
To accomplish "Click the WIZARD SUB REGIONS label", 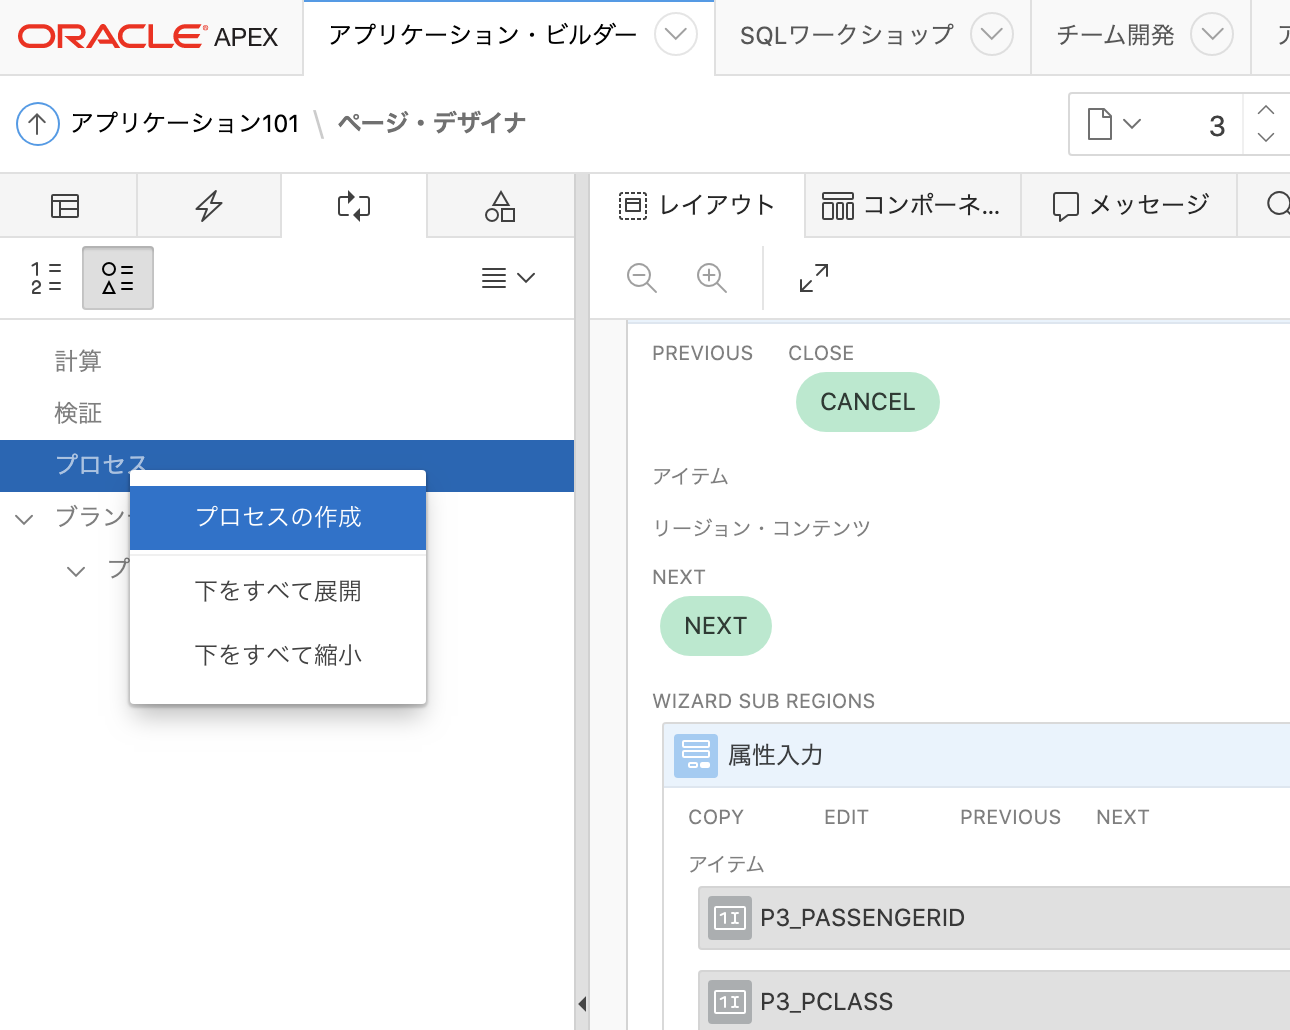I will pyautogui.click(x=764, y=701).
